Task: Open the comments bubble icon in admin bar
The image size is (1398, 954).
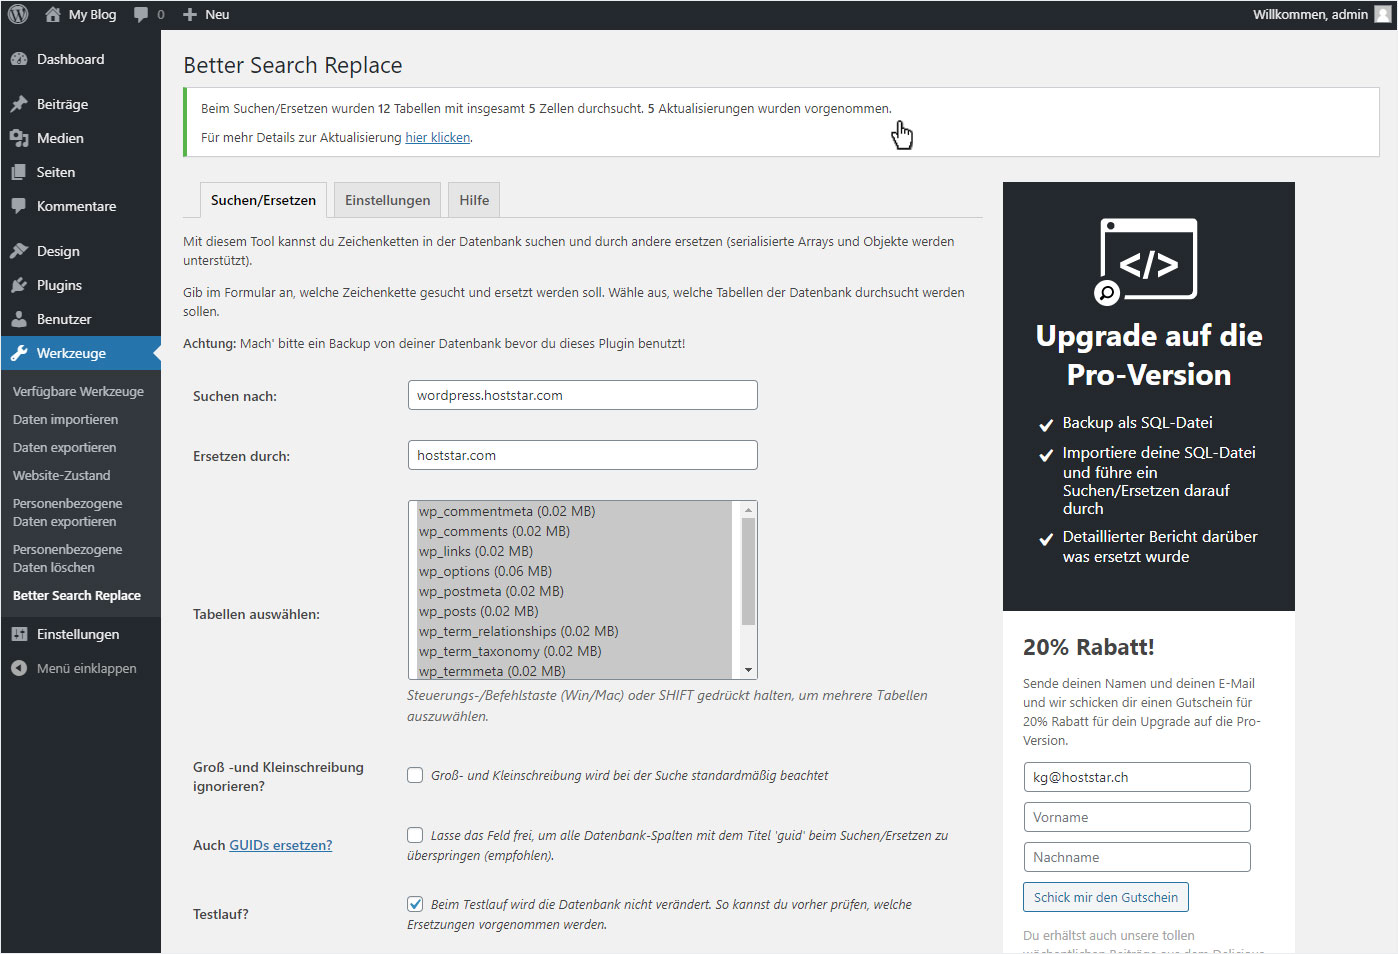Action: (141, 15)
